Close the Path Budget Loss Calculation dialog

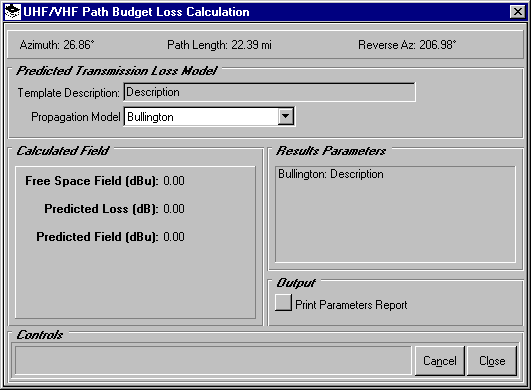coord(517,12)
